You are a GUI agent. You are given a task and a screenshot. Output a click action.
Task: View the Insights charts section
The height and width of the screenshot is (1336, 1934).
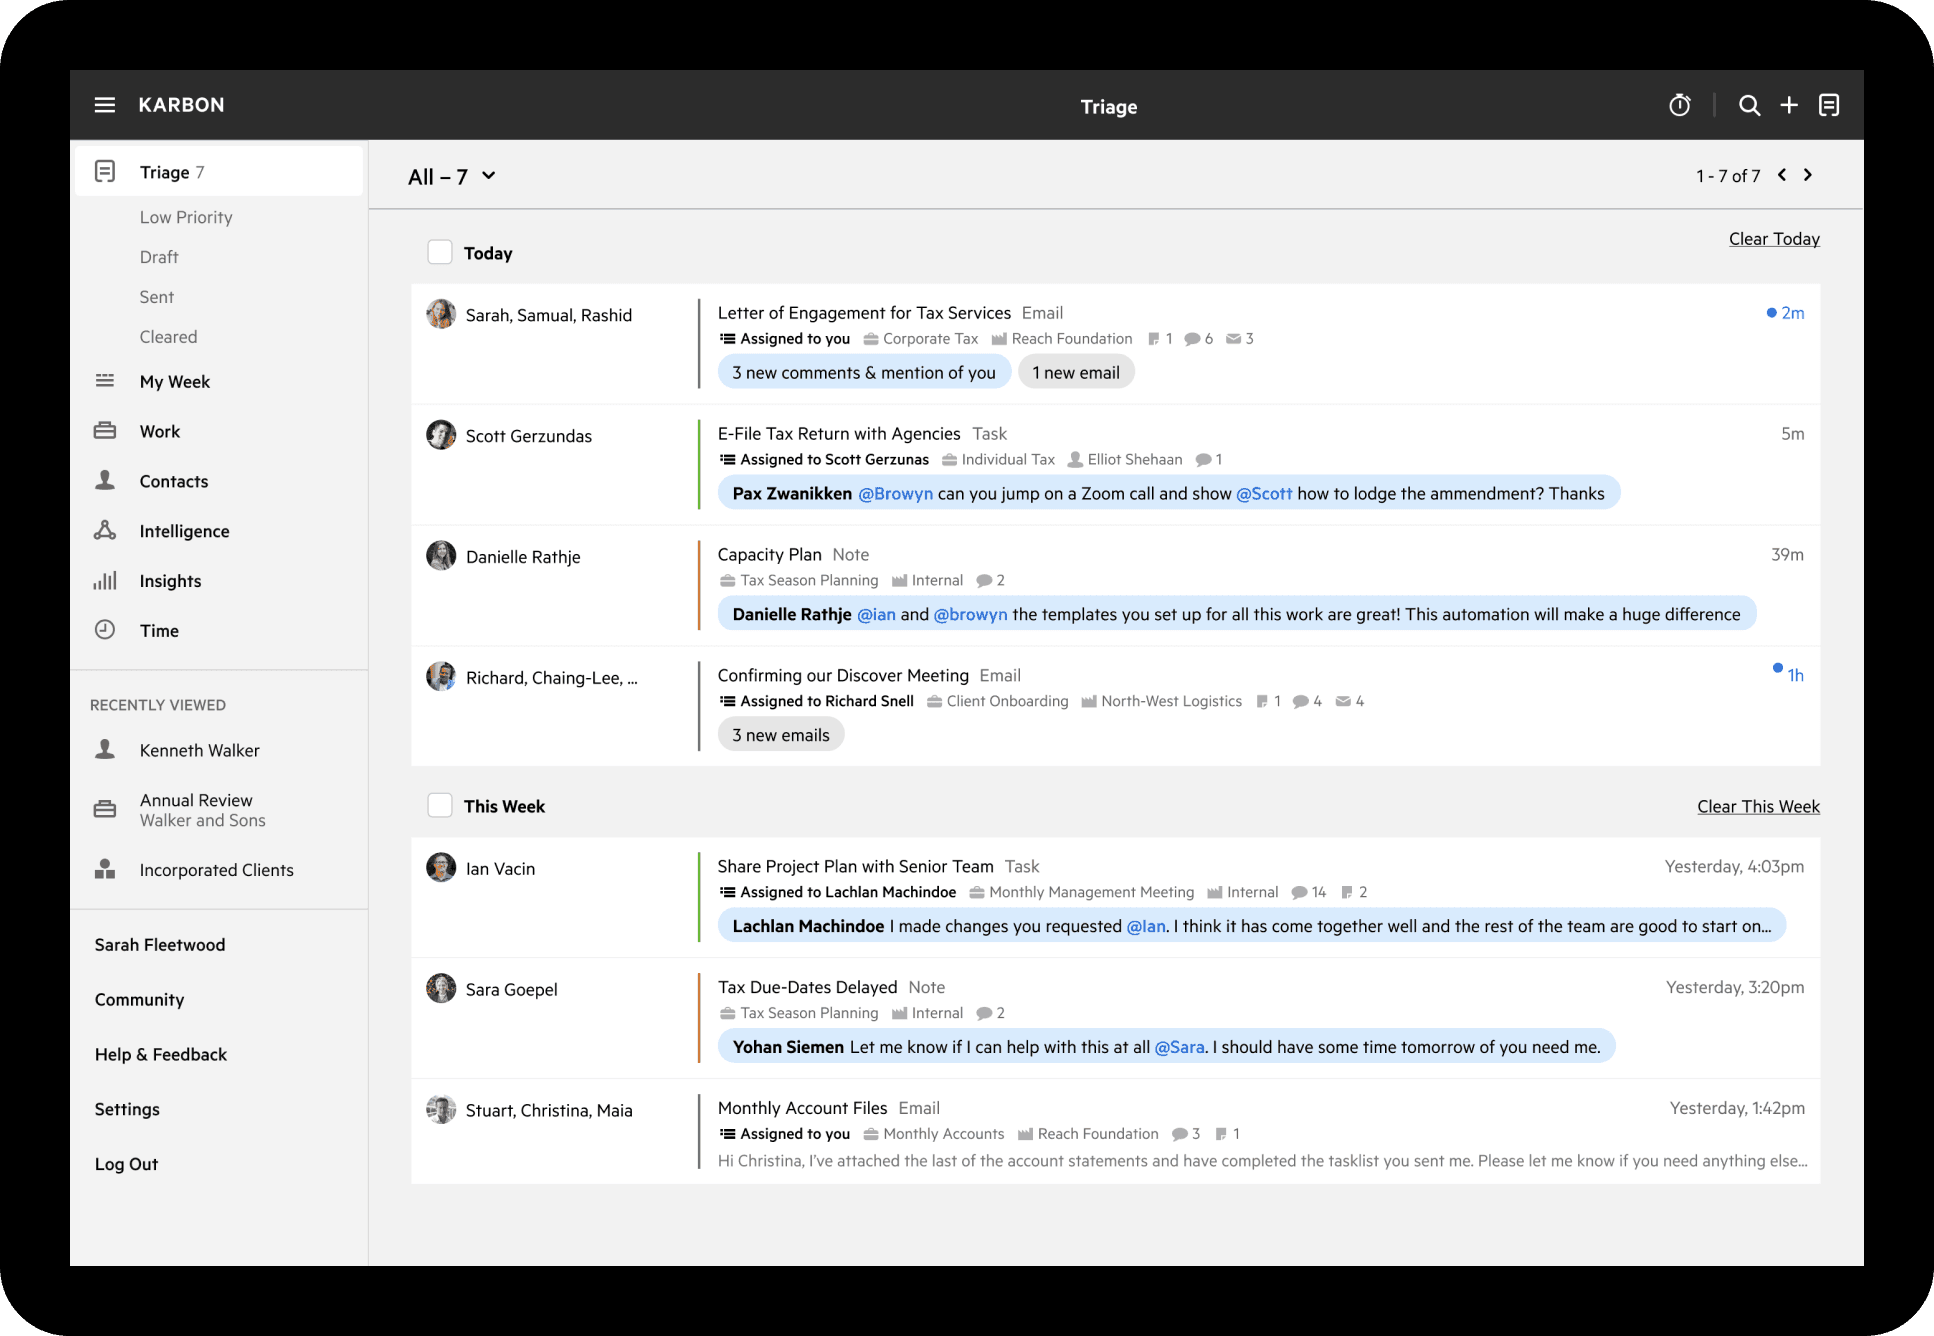170,581
